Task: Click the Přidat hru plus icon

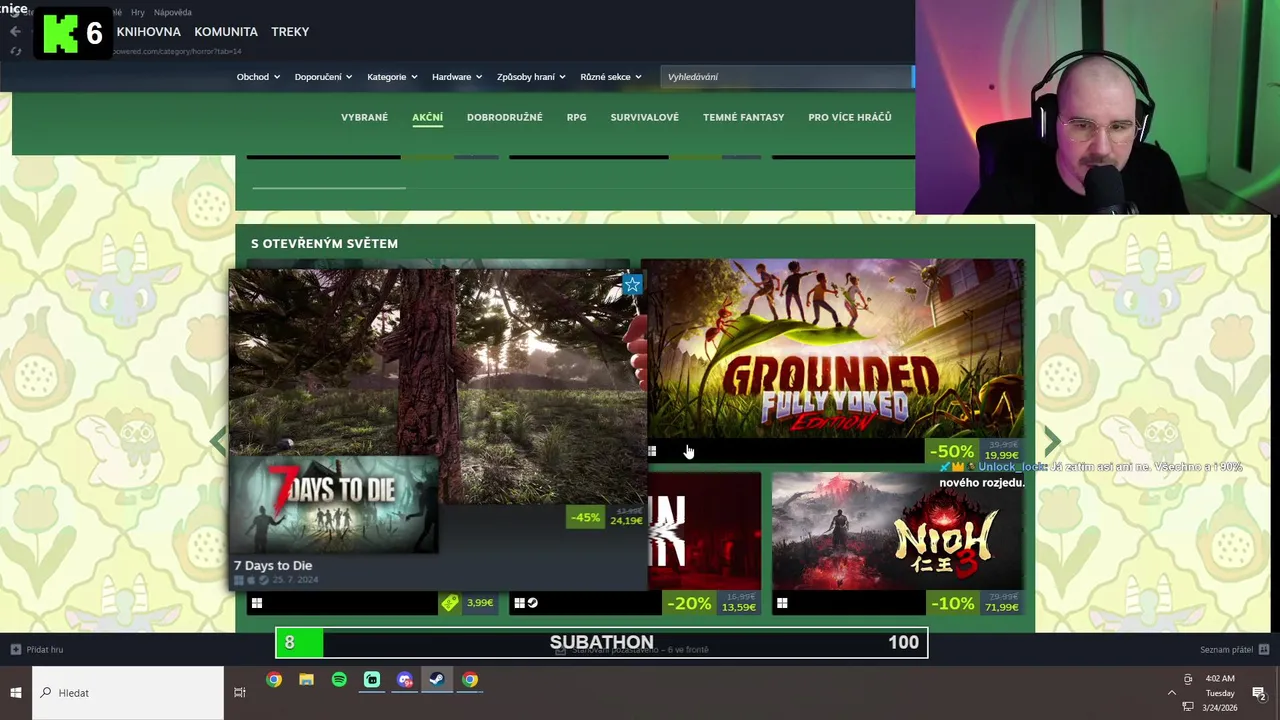Action: pos(15,650)
